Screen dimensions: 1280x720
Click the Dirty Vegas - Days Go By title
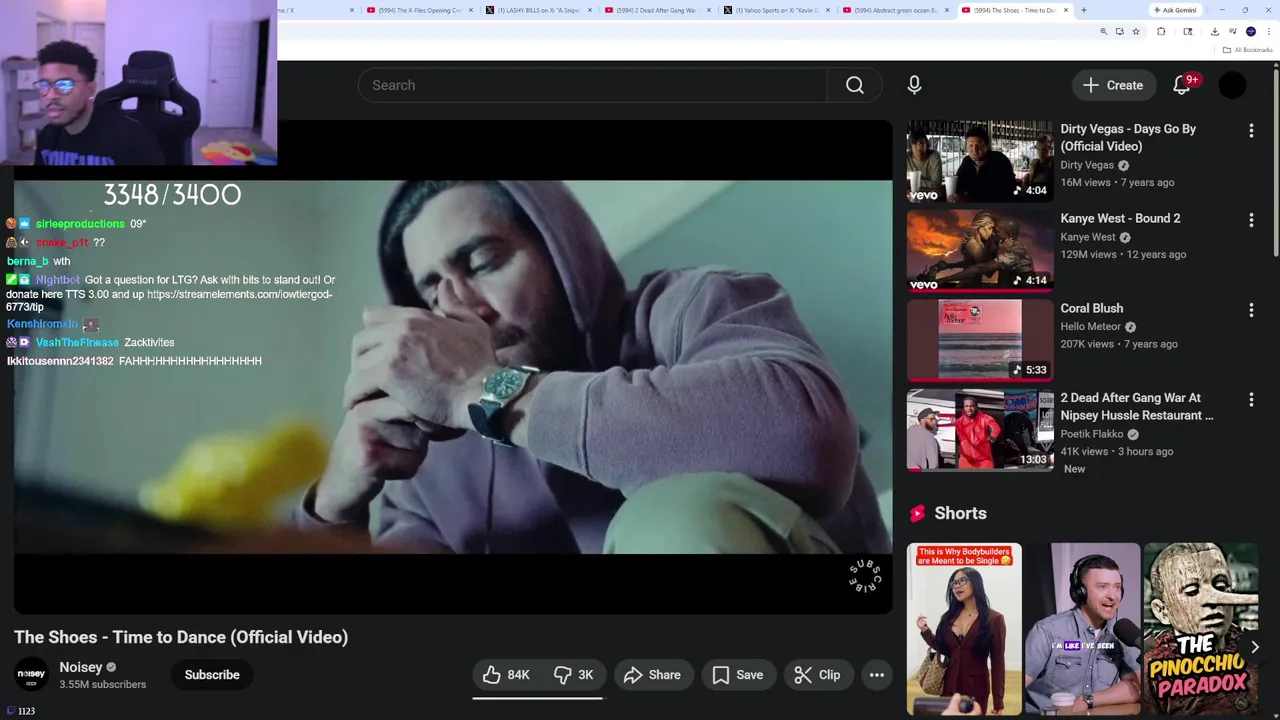point(1128,138)
